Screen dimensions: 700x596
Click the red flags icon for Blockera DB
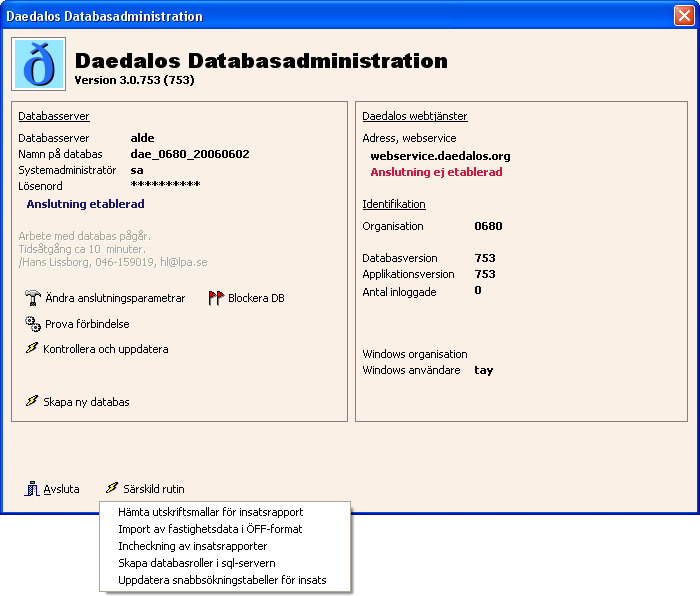click(216, 298)
